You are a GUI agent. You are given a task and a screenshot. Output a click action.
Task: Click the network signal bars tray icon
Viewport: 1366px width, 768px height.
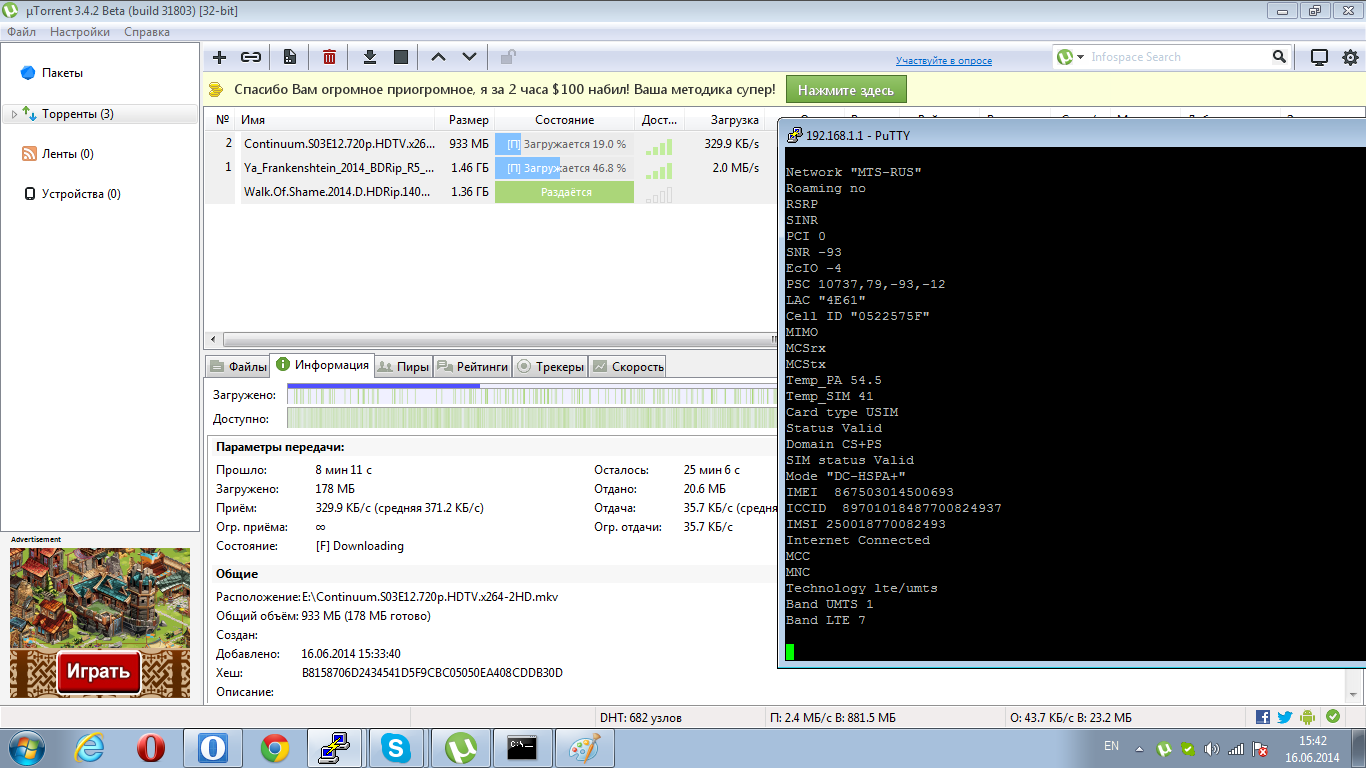coord(1236,749)
